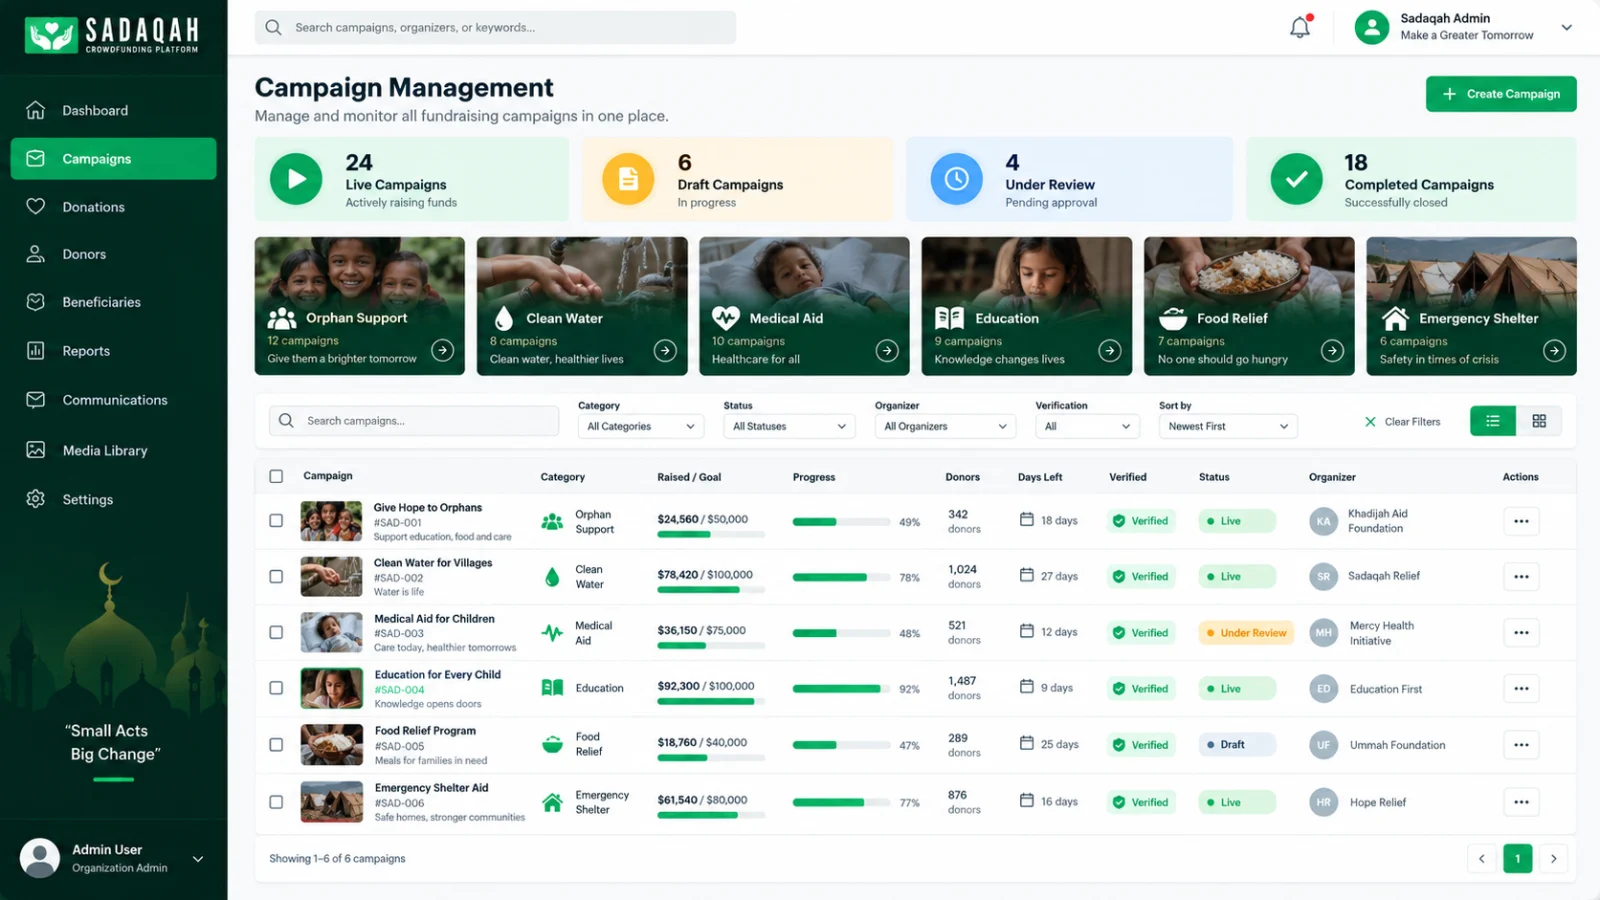This screenshot has width=1600, height=900.
Task: Click the Sadaqah Admin avatar icon
Action: point(1372,27)
